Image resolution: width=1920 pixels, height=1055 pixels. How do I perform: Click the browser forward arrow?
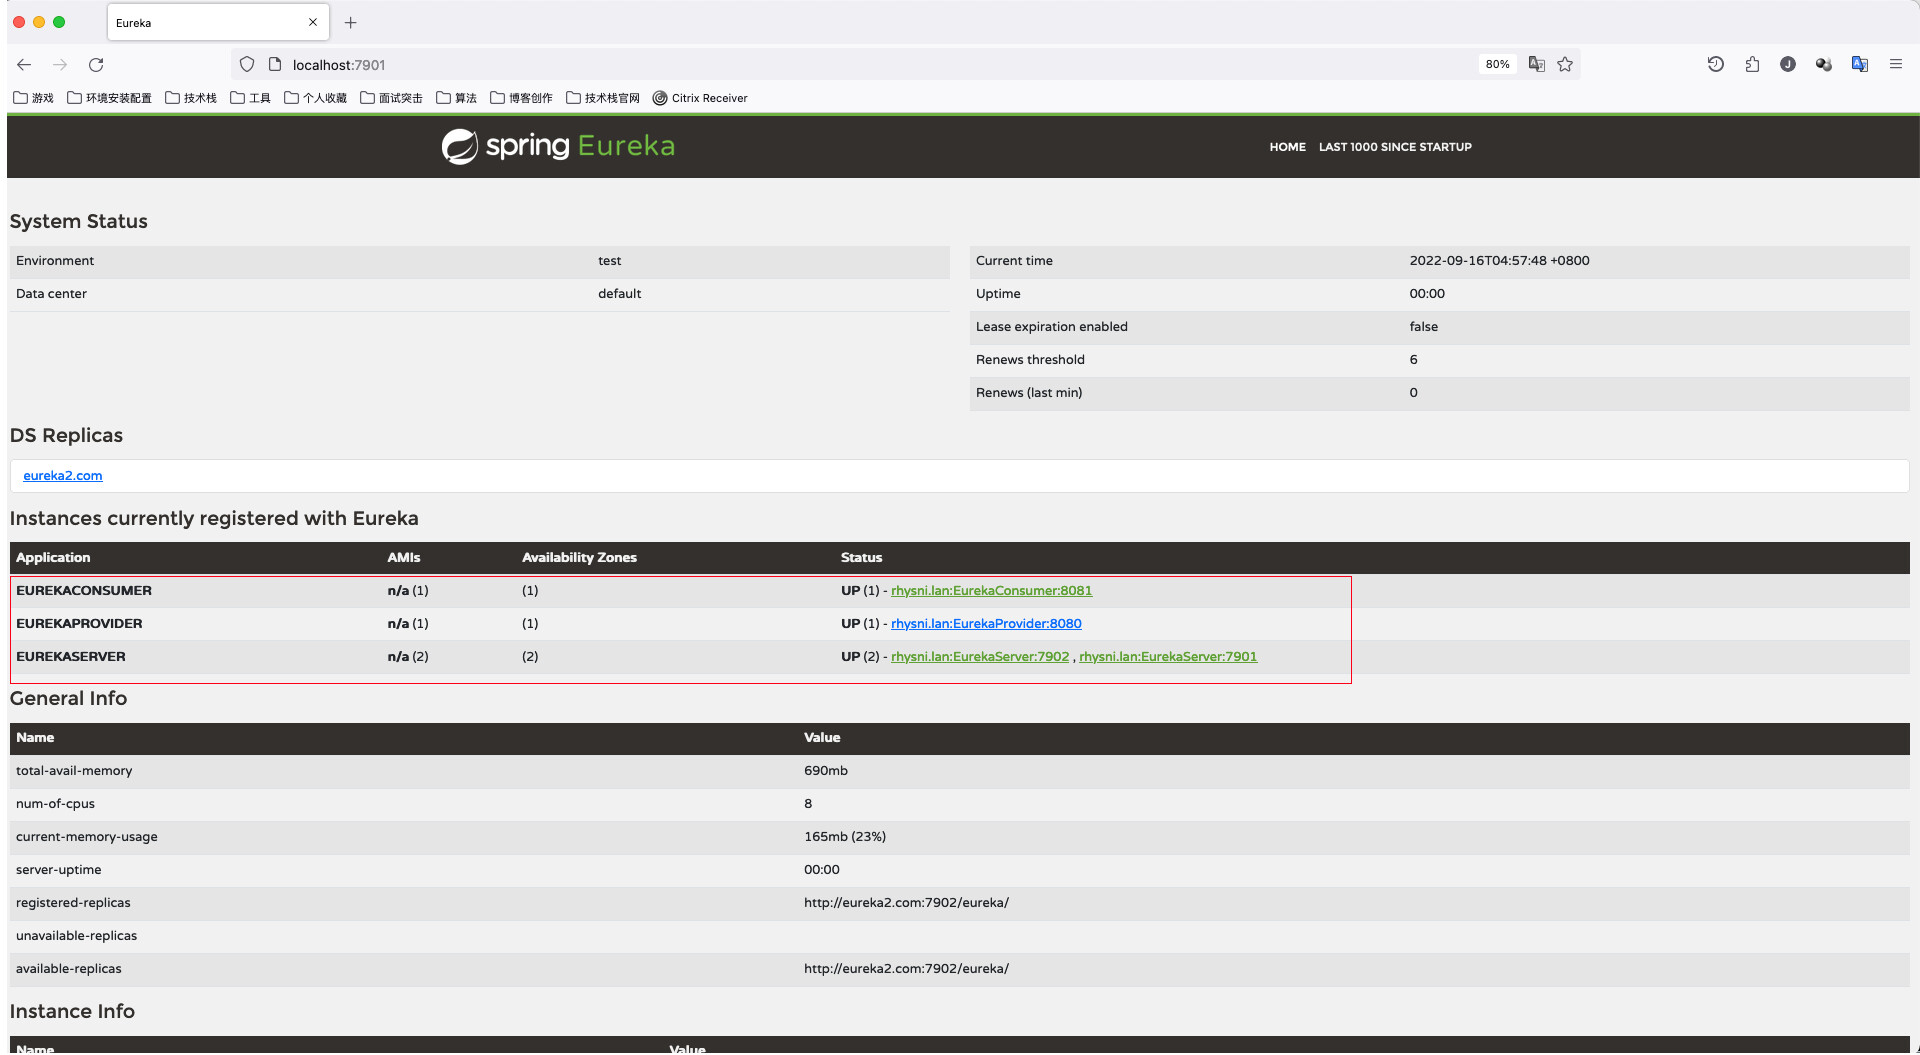click(x=60, y=65)
